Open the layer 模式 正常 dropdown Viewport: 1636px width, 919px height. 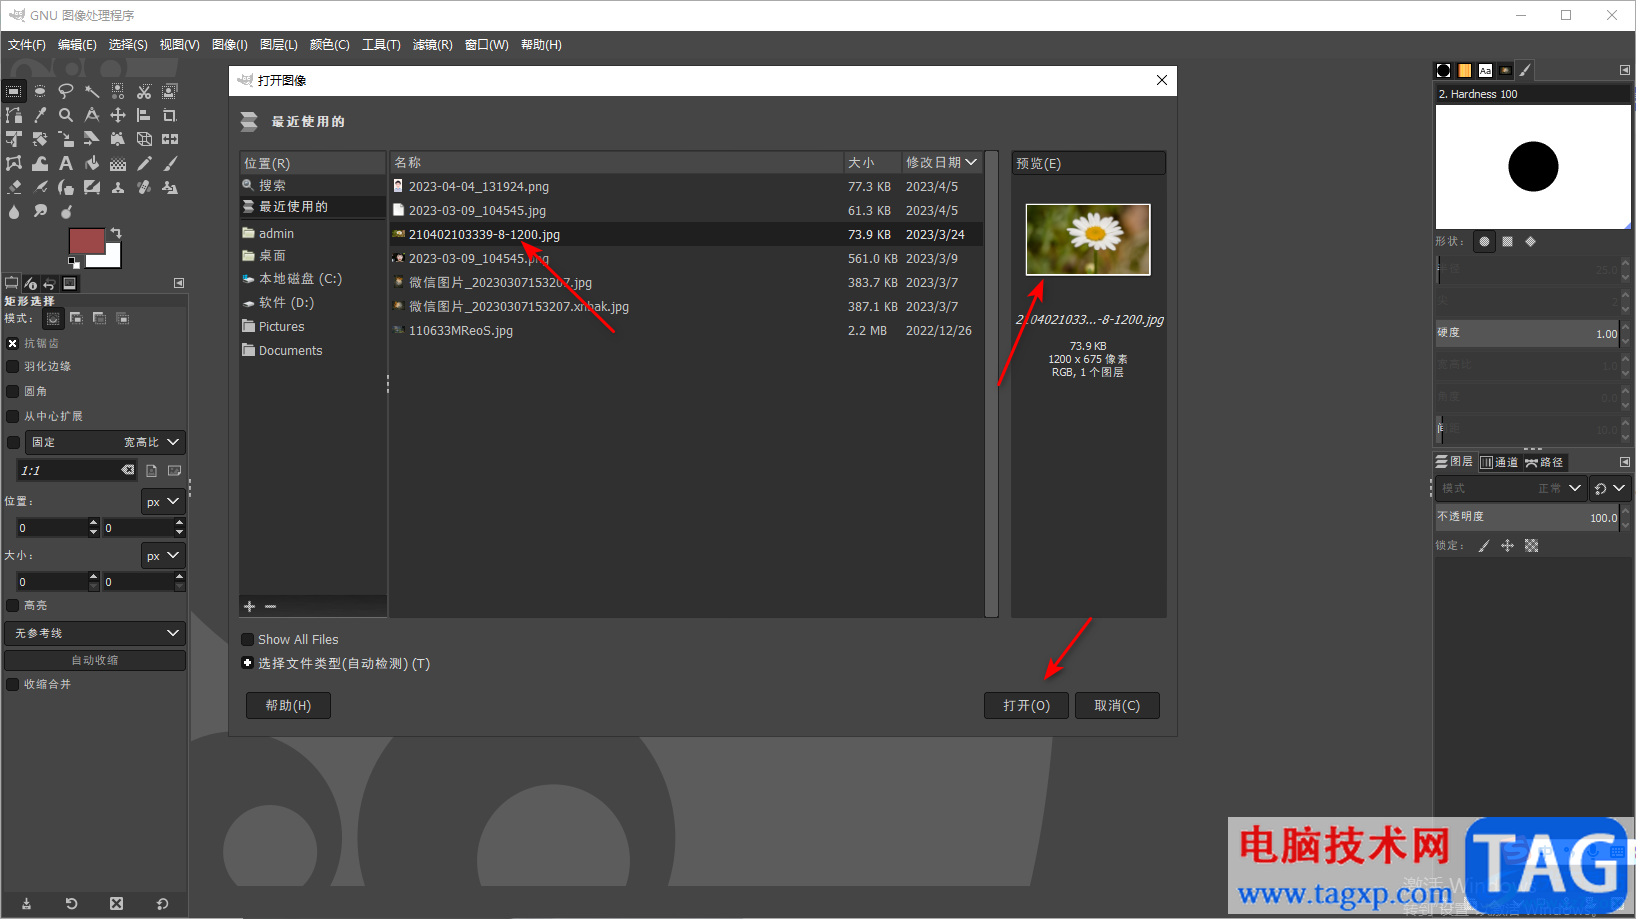[1510, 488]
